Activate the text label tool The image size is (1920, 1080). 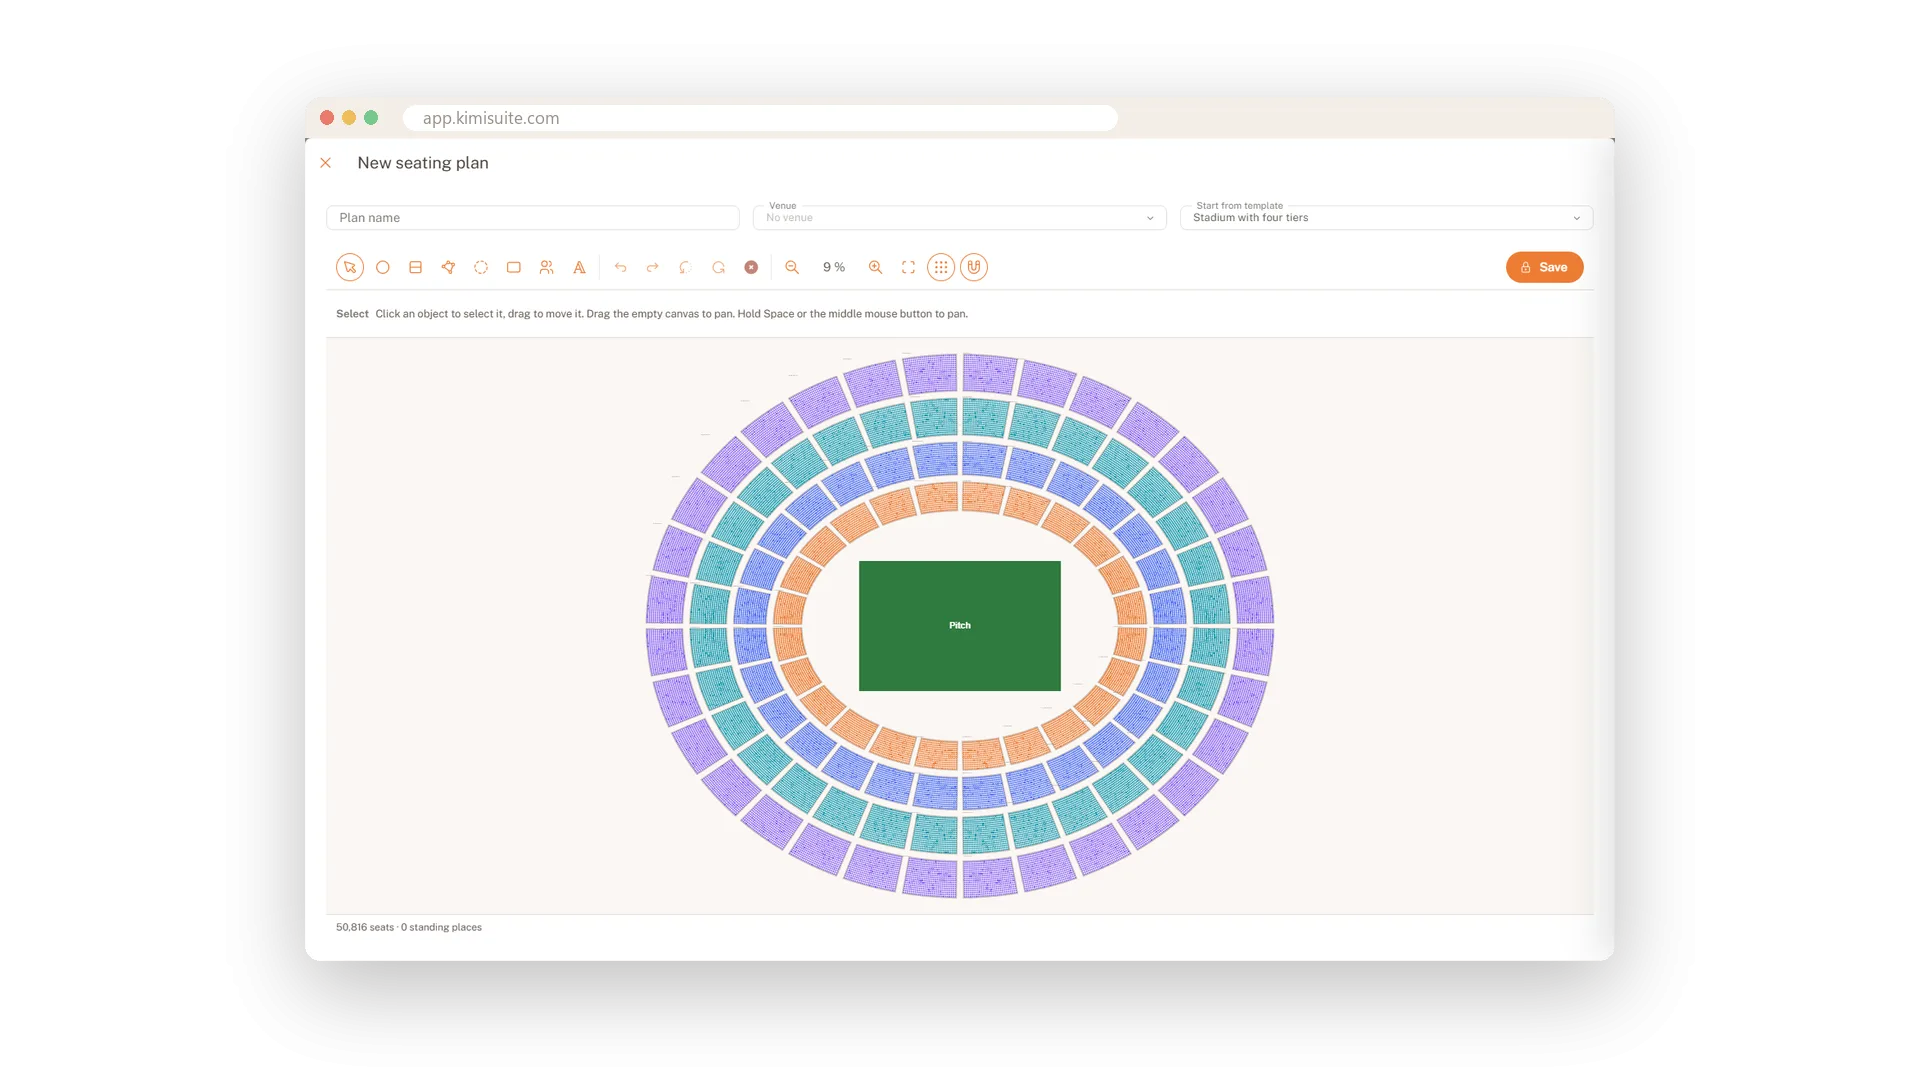[x=579, y=267]
